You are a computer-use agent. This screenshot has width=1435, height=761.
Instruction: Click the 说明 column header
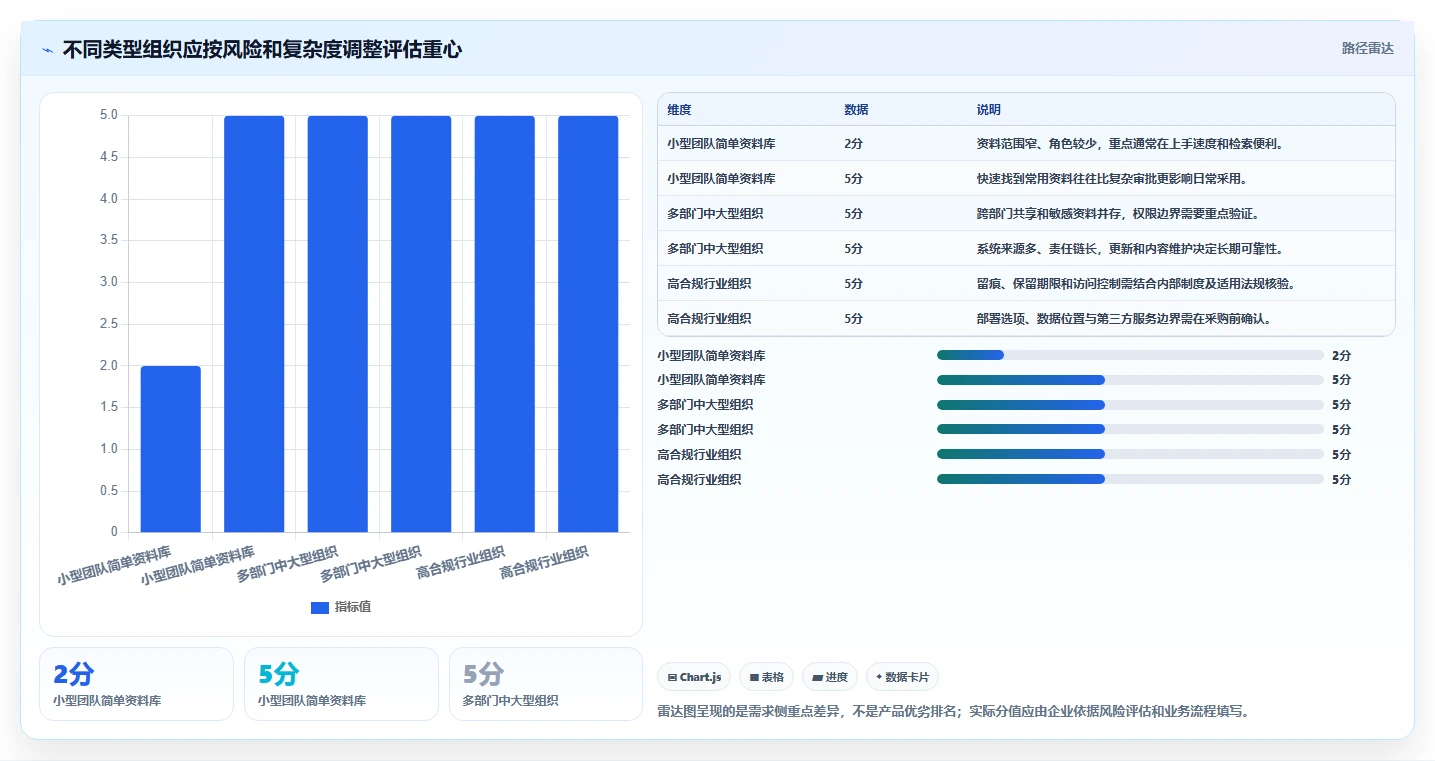pos(989,110)
